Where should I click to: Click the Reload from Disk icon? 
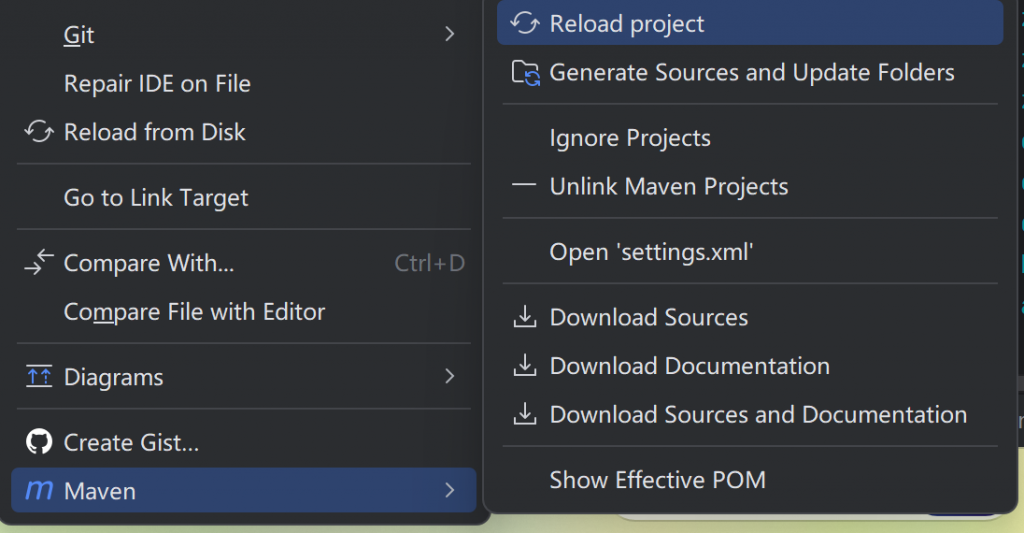tap(39, 132)
